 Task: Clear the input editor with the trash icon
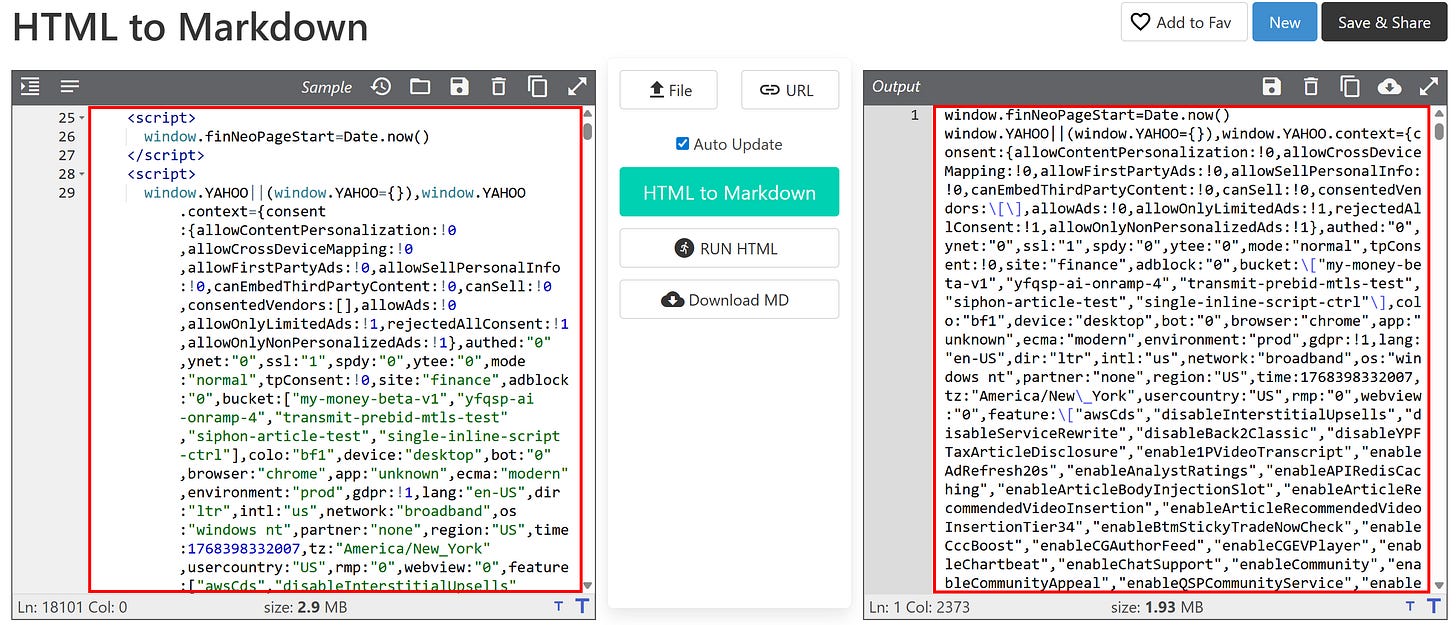pyautogui.click(x=499, y=87)
